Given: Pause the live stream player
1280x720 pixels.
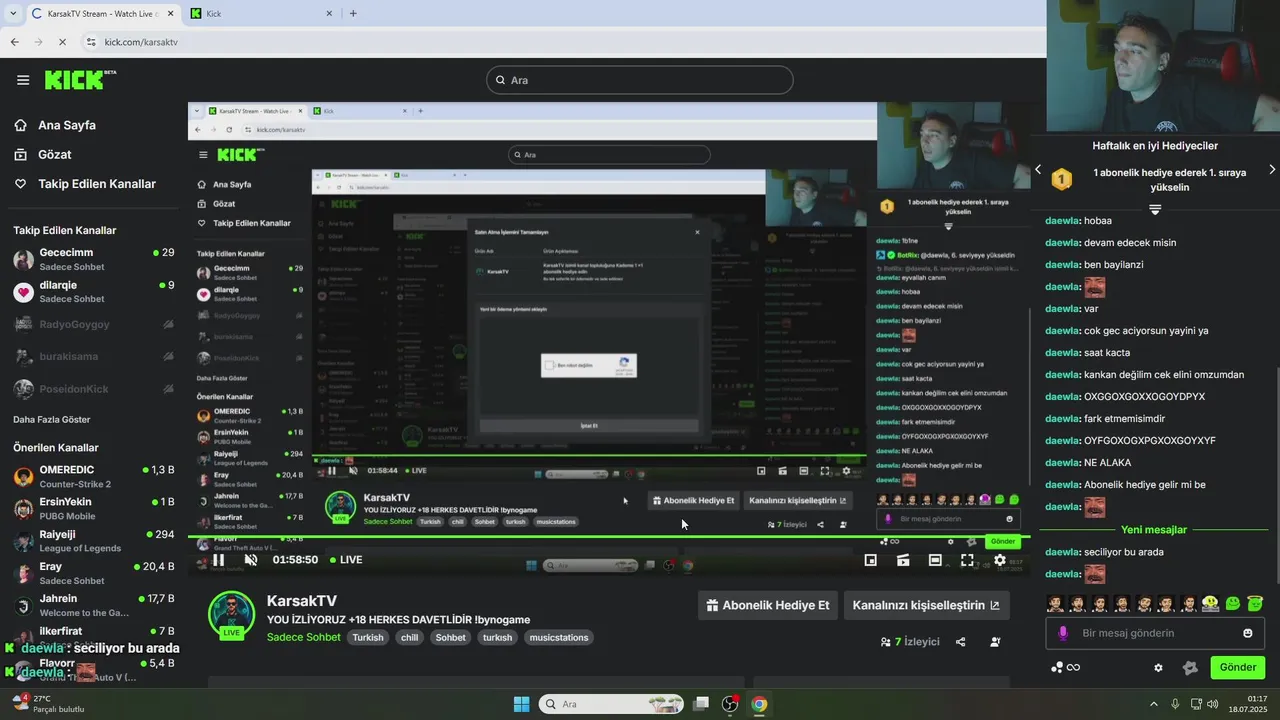Looking at the screenshot, I should pyautogui.click(x=219, y=560).
